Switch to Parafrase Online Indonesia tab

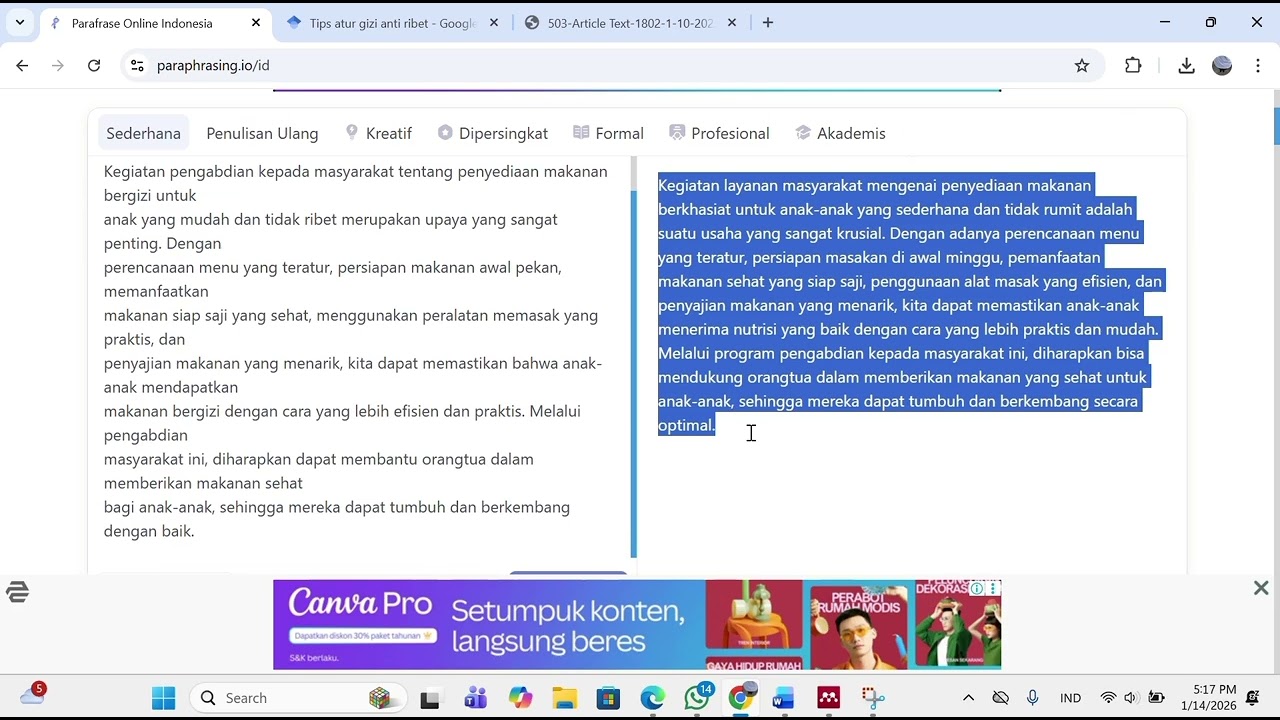click(155, 23)
